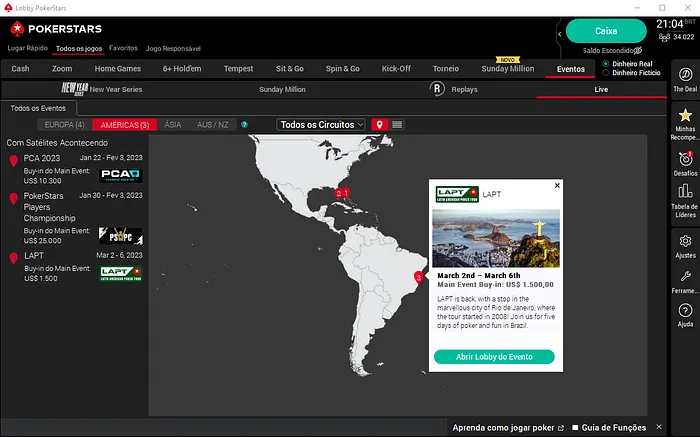Click the LAPT logo in event list
The height and width of the screenshot is (437, 700).
pyautogui.click(x=121, y=274)
